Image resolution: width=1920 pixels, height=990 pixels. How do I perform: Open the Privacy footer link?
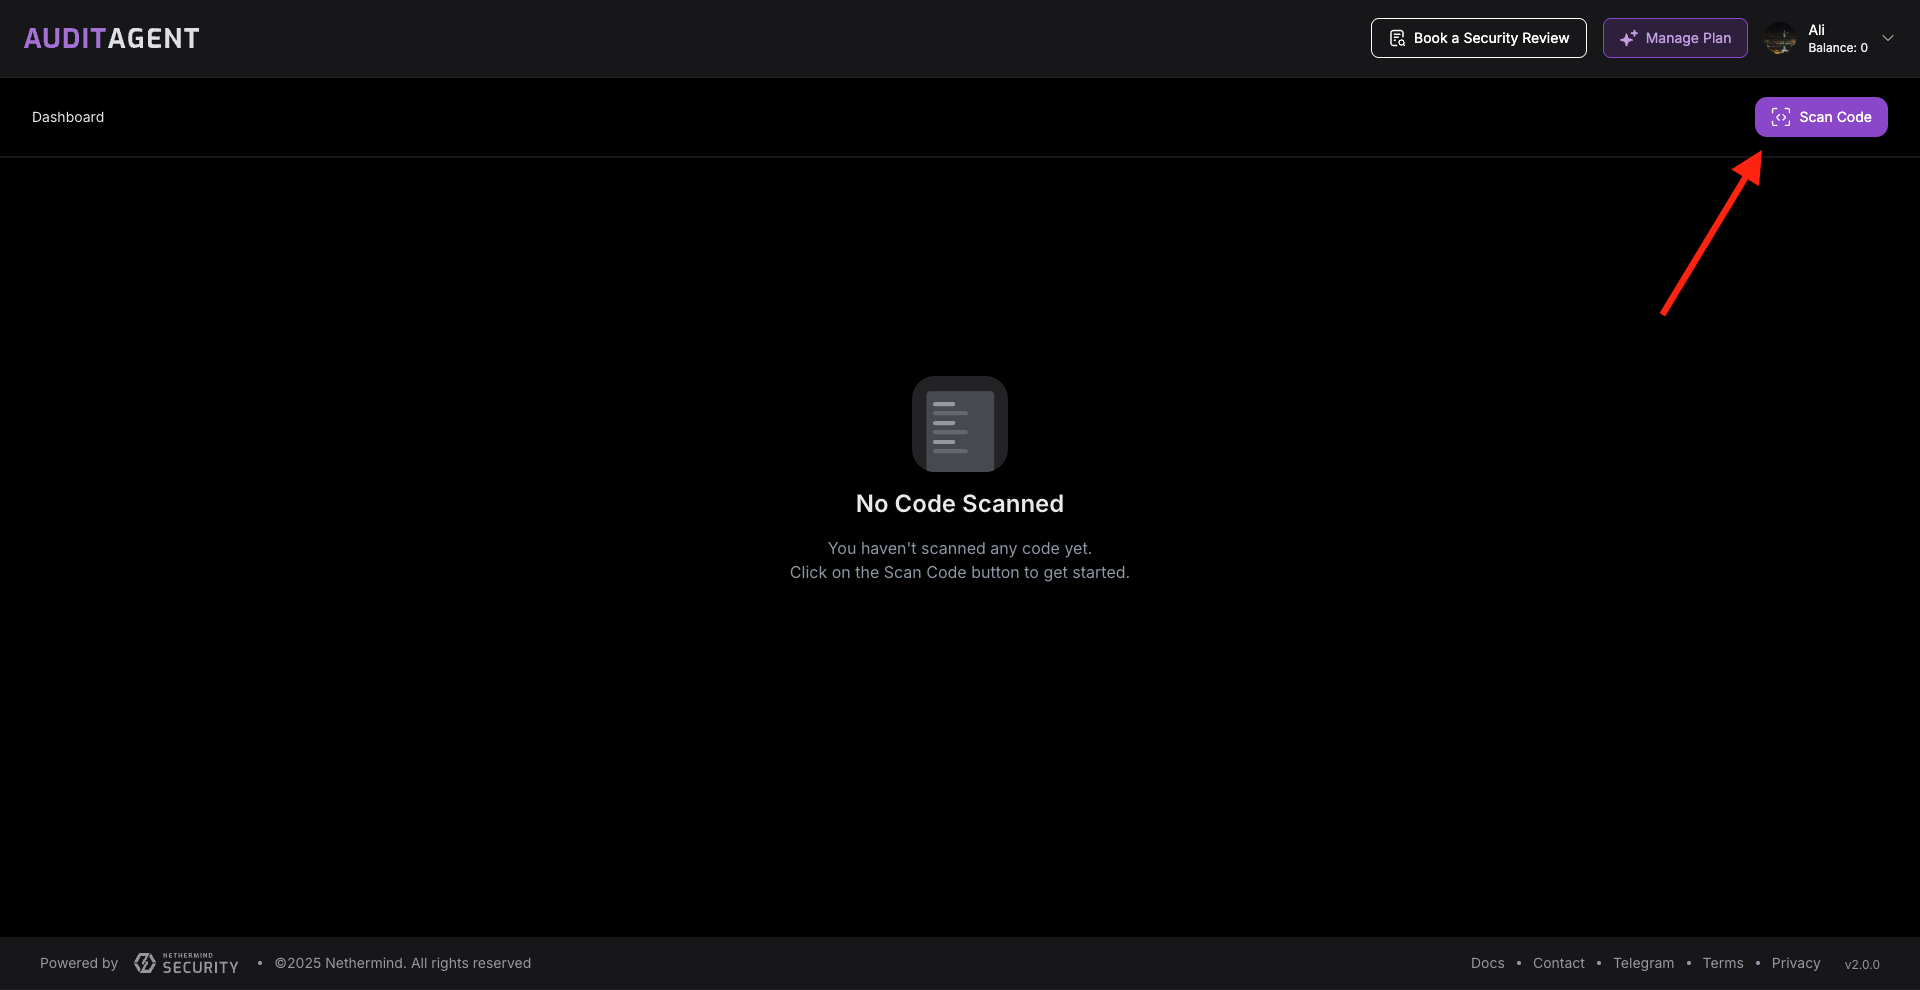1795,963
